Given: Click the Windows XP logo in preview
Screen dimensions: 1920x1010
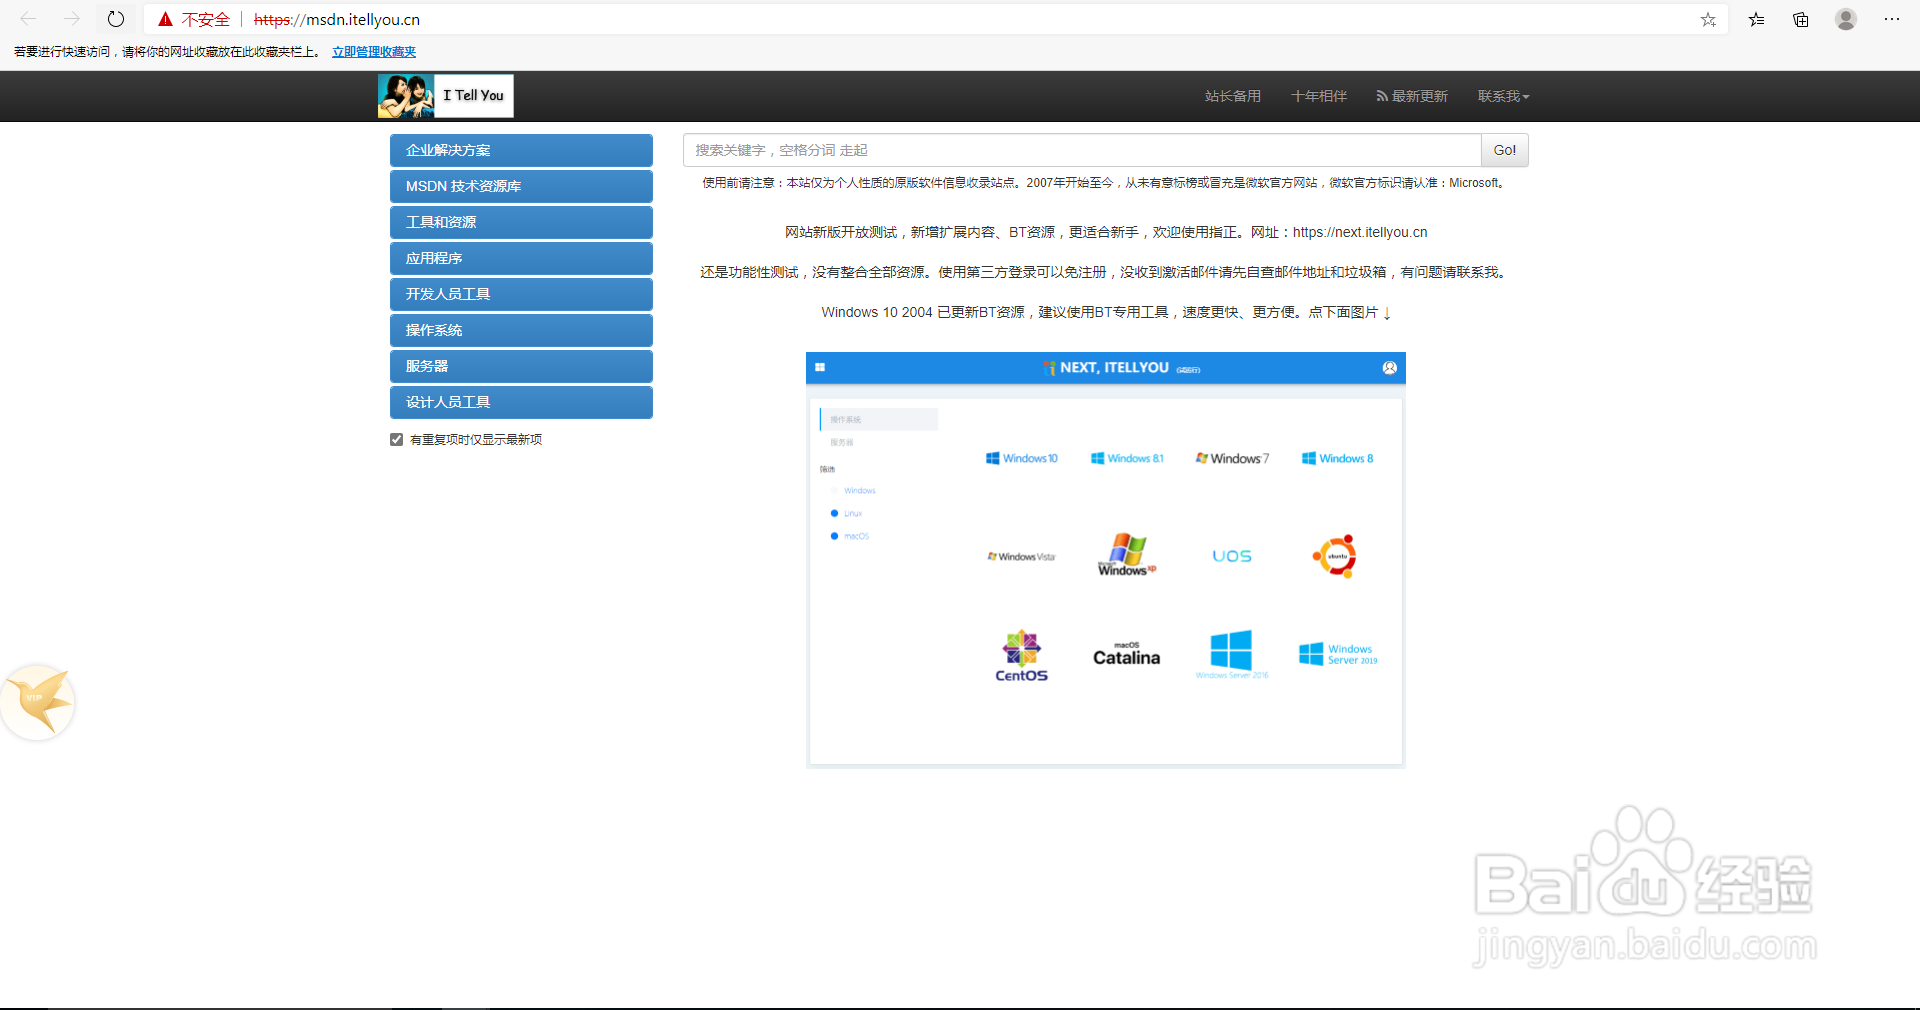Looking at the screenshot, I should 1127,554.
